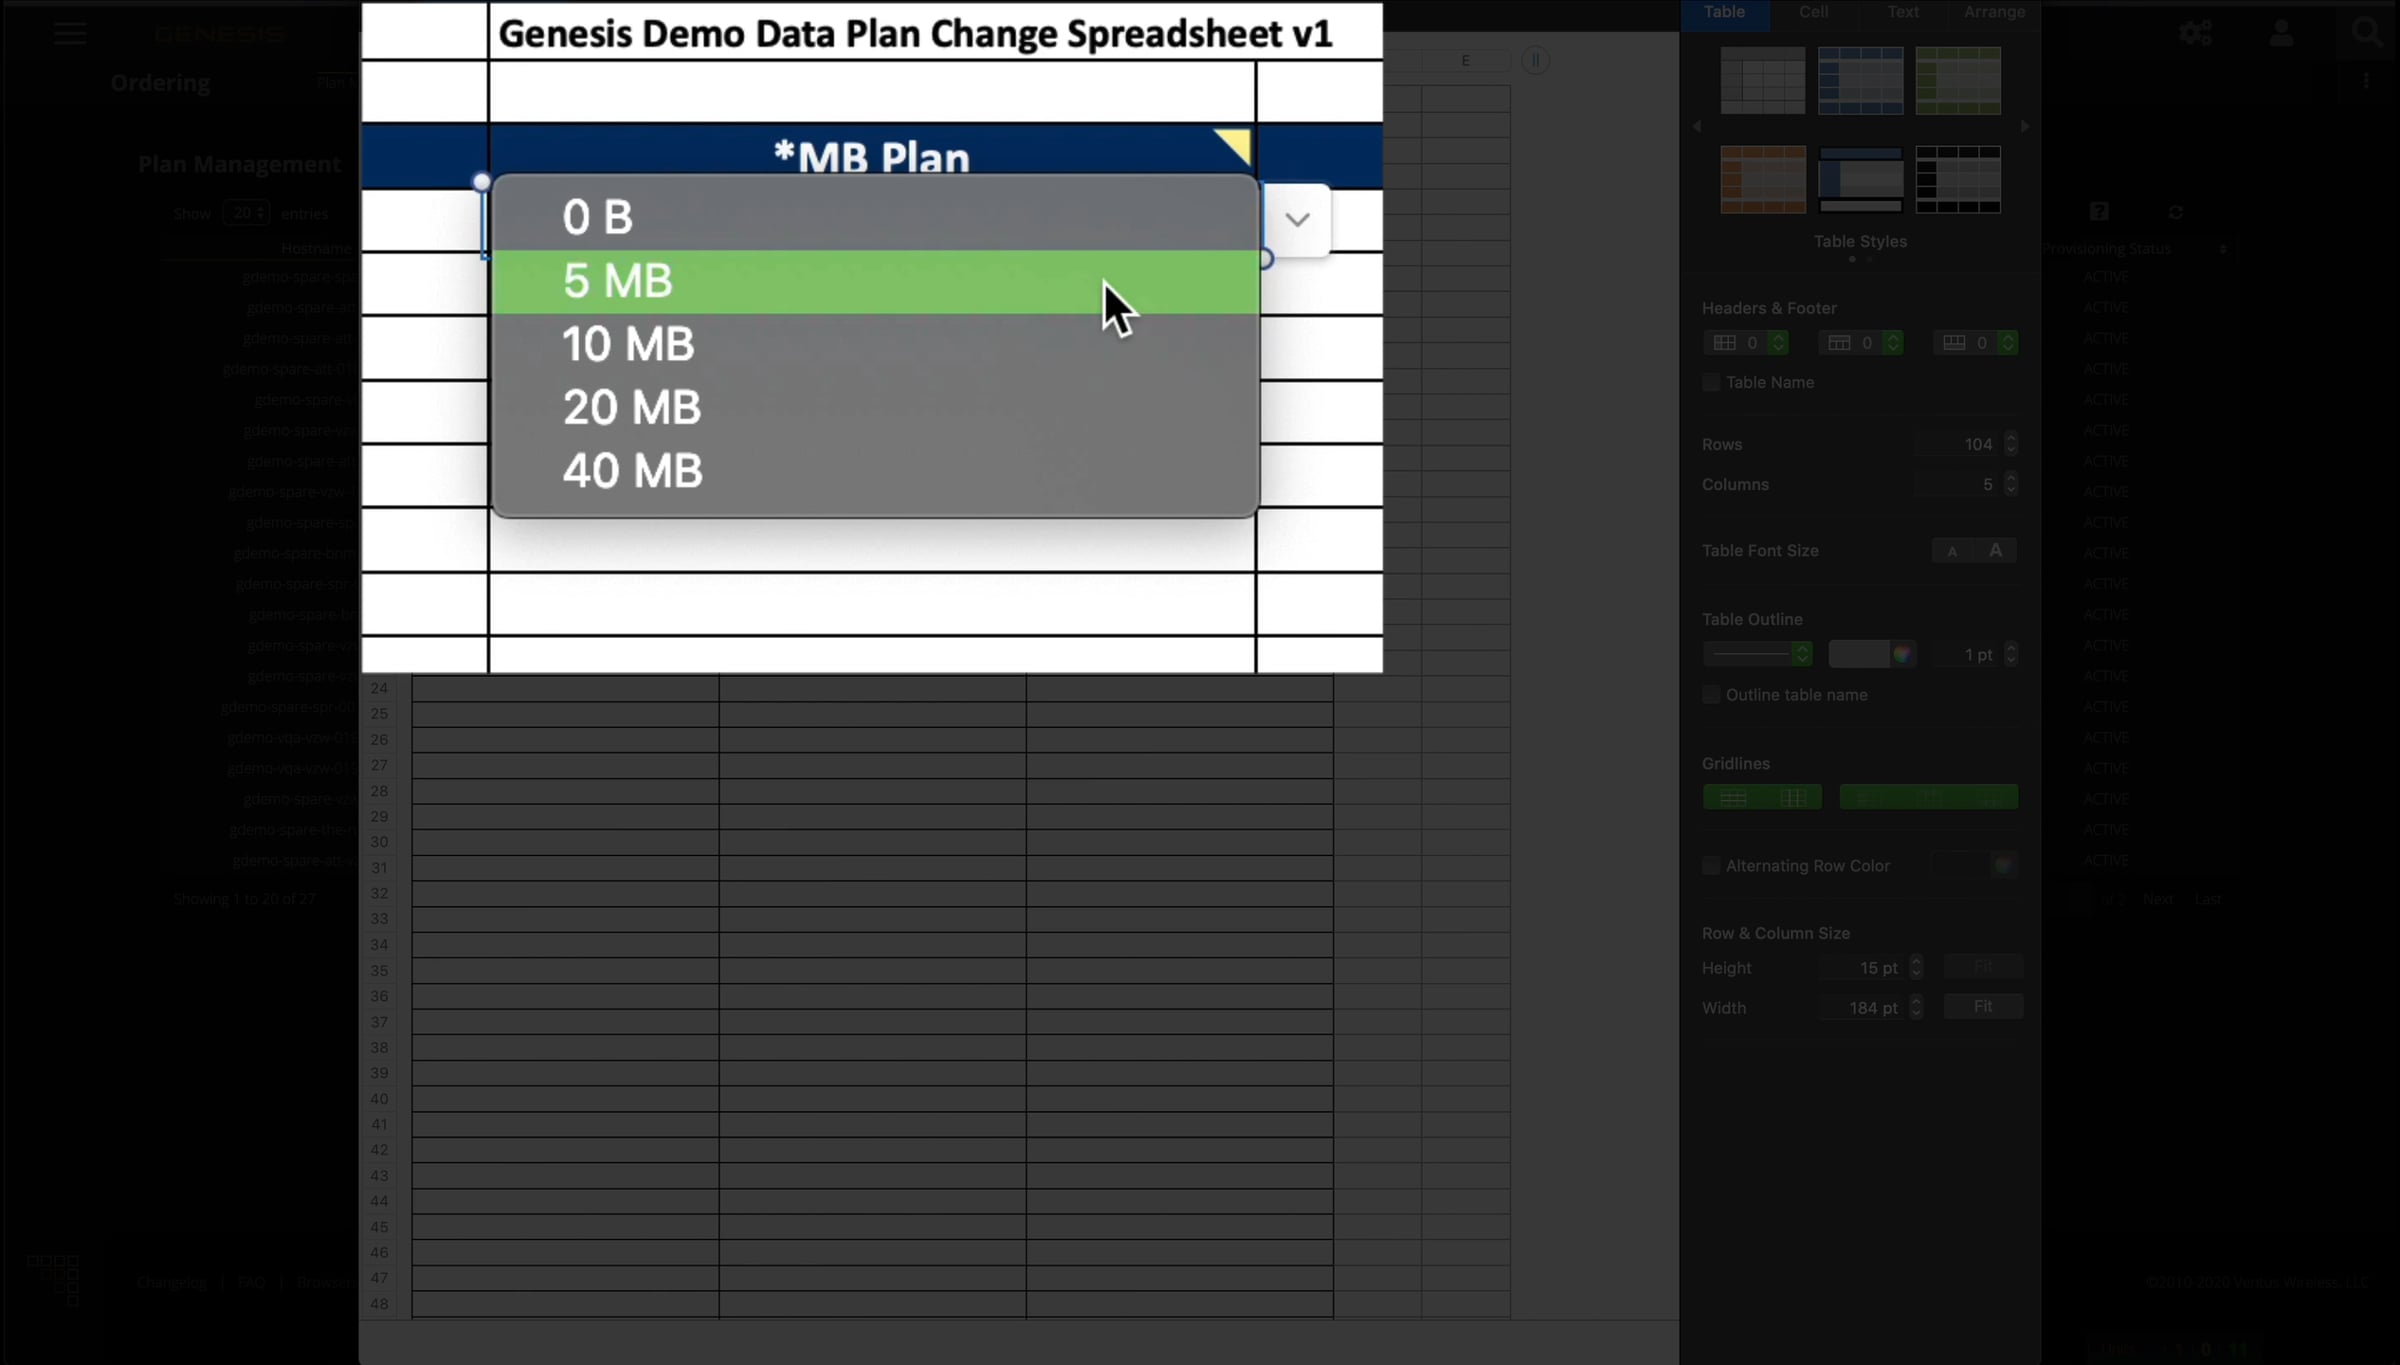Screen dimensions: 2400x1365
Task: Switch to the Cell tab
Action: coord(1813,12)
